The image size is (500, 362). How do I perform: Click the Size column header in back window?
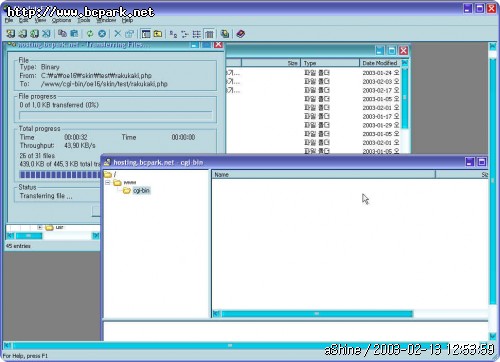tap(271, 63)
